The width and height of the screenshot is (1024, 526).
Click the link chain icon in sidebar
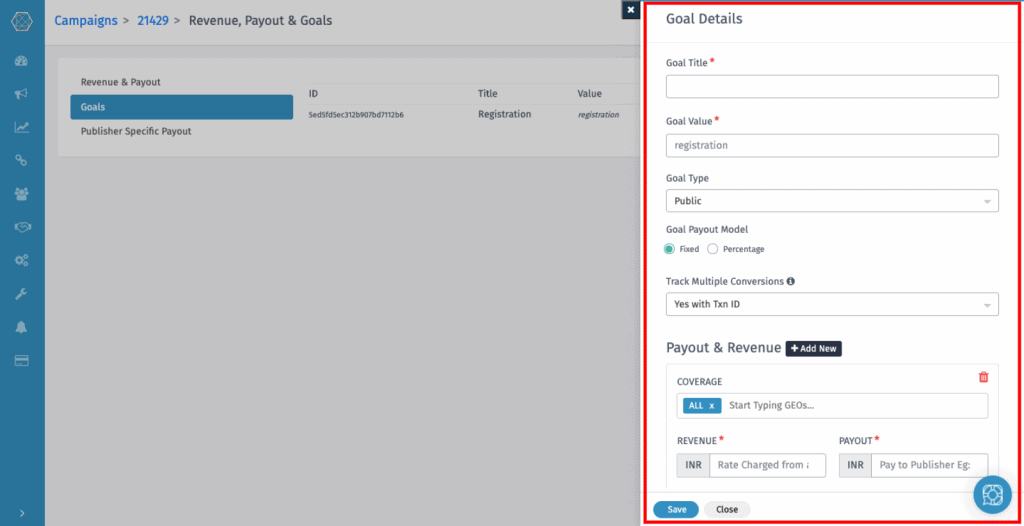(21, 160)
